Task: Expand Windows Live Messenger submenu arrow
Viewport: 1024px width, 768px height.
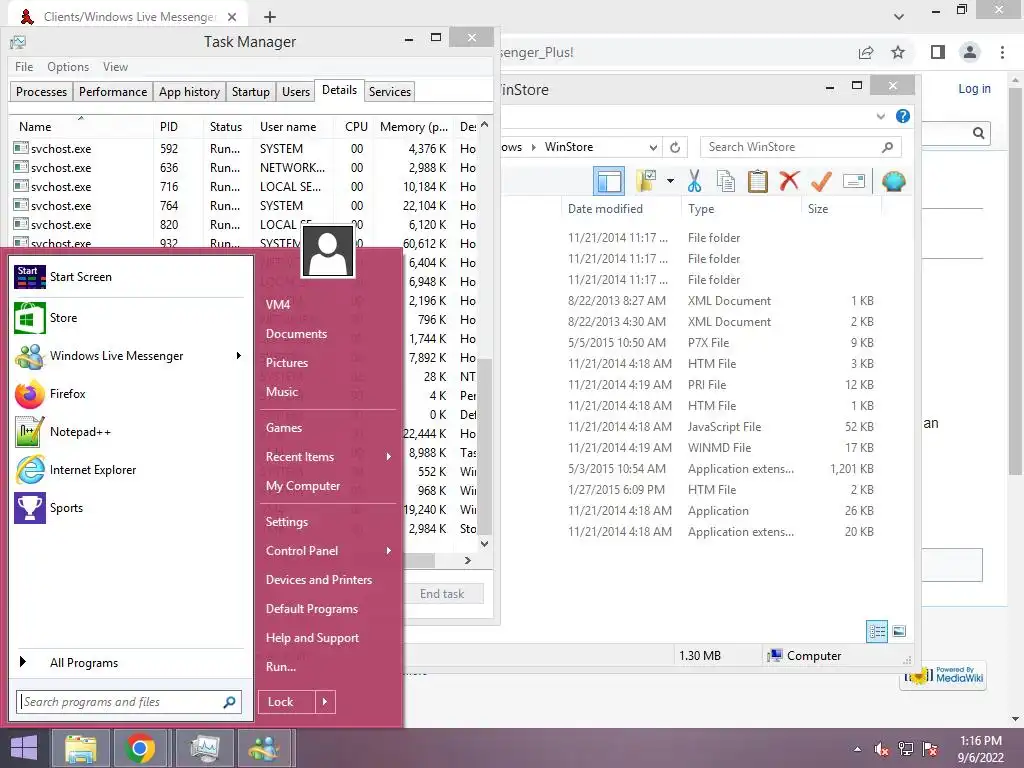Action: (x=238, y=356)
